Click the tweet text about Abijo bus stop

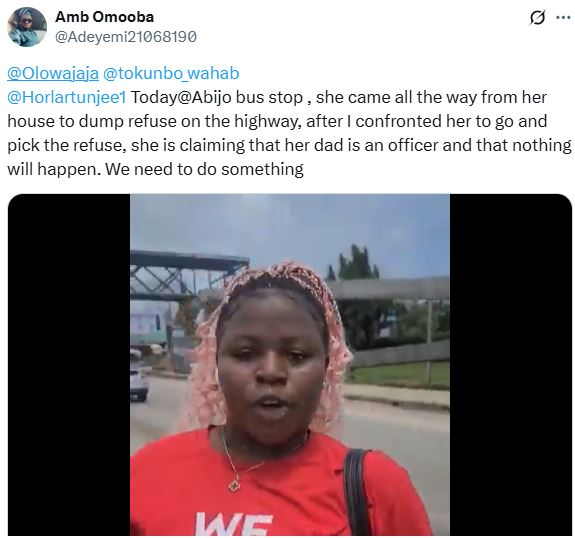tap(289, 133)
